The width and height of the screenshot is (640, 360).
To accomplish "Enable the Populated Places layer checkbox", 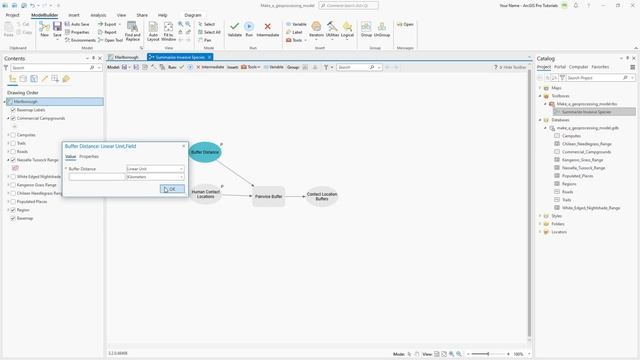I will [13, 202].
